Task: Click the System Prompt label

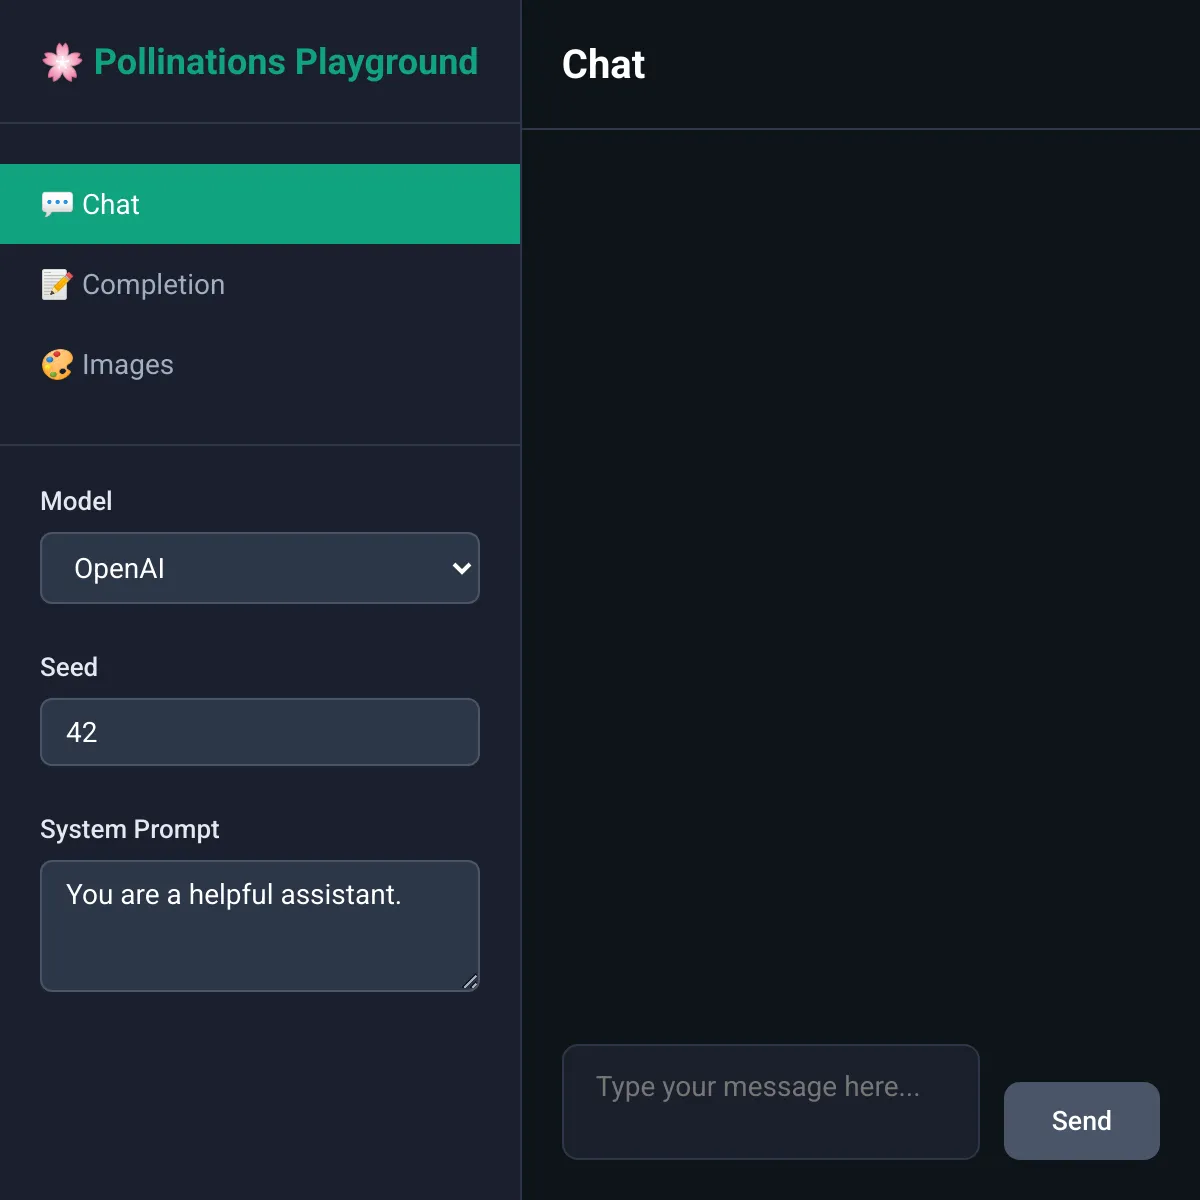Action: point(130,829)
